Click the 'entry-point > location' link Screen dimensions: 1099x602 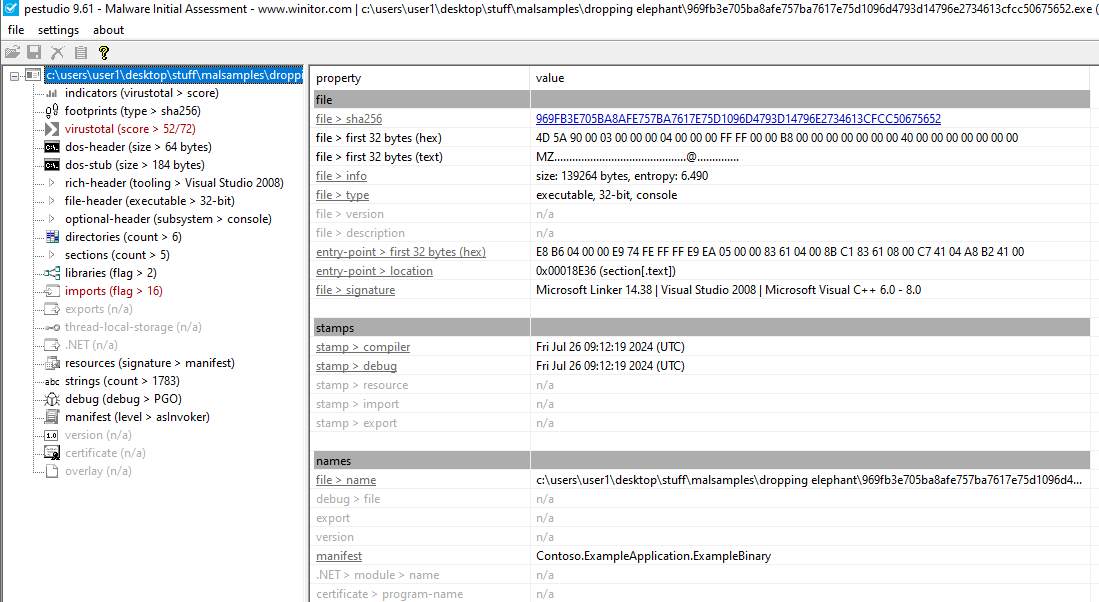tap(374, 271)
